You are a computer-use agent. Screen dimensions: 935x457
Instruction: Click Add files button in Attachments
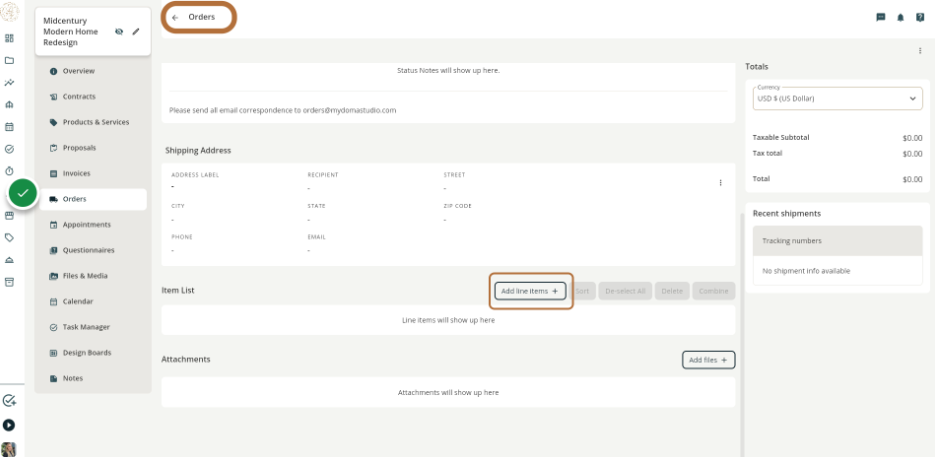point(708,360)
